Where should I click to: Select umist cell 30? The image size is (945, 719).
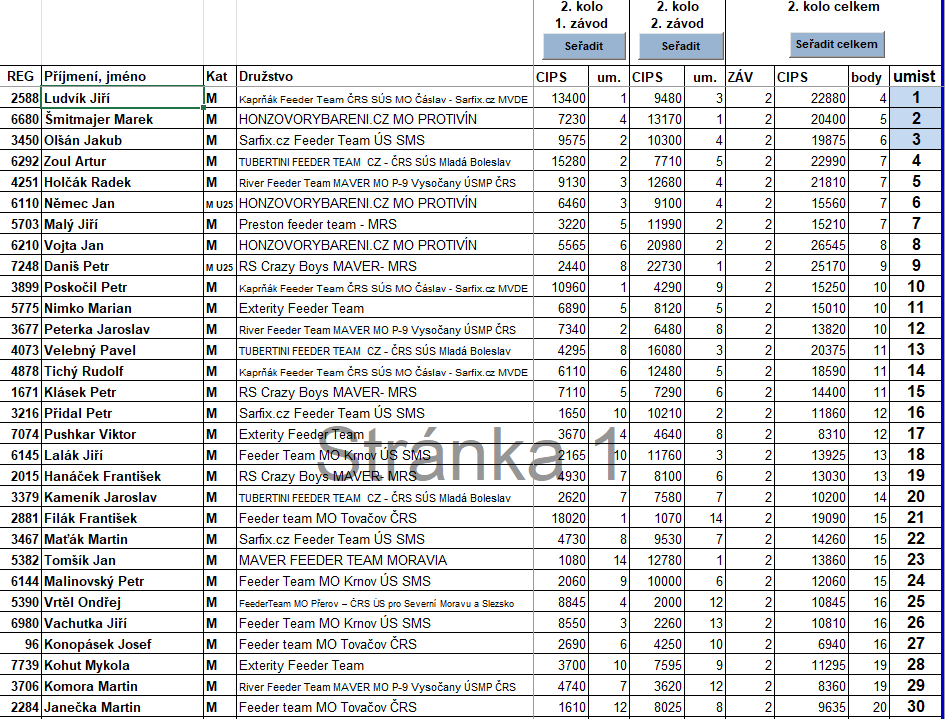[915, 708]
